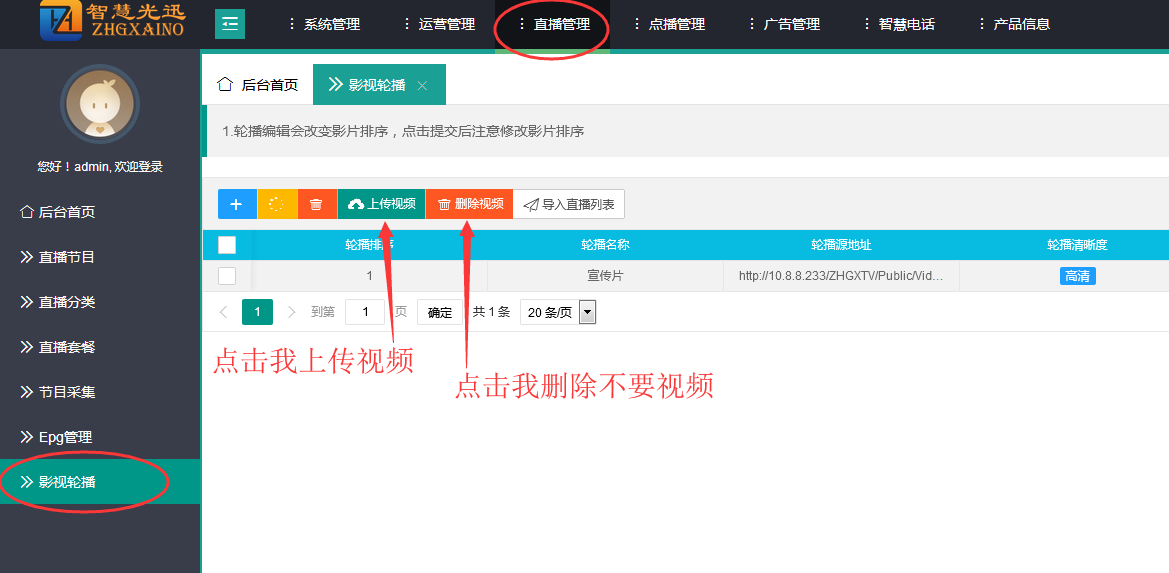Open the 点播管理 top menu
This screenshot has width=1169, height=573.
point(668,24)
